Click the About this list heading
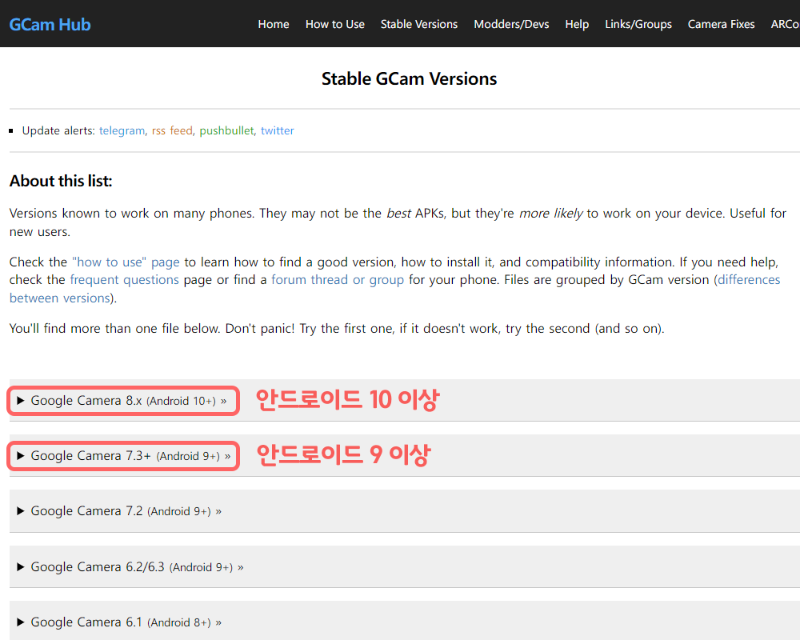This screenshot has width=800, height=640. pyautogui.click(x=61, y=181)
